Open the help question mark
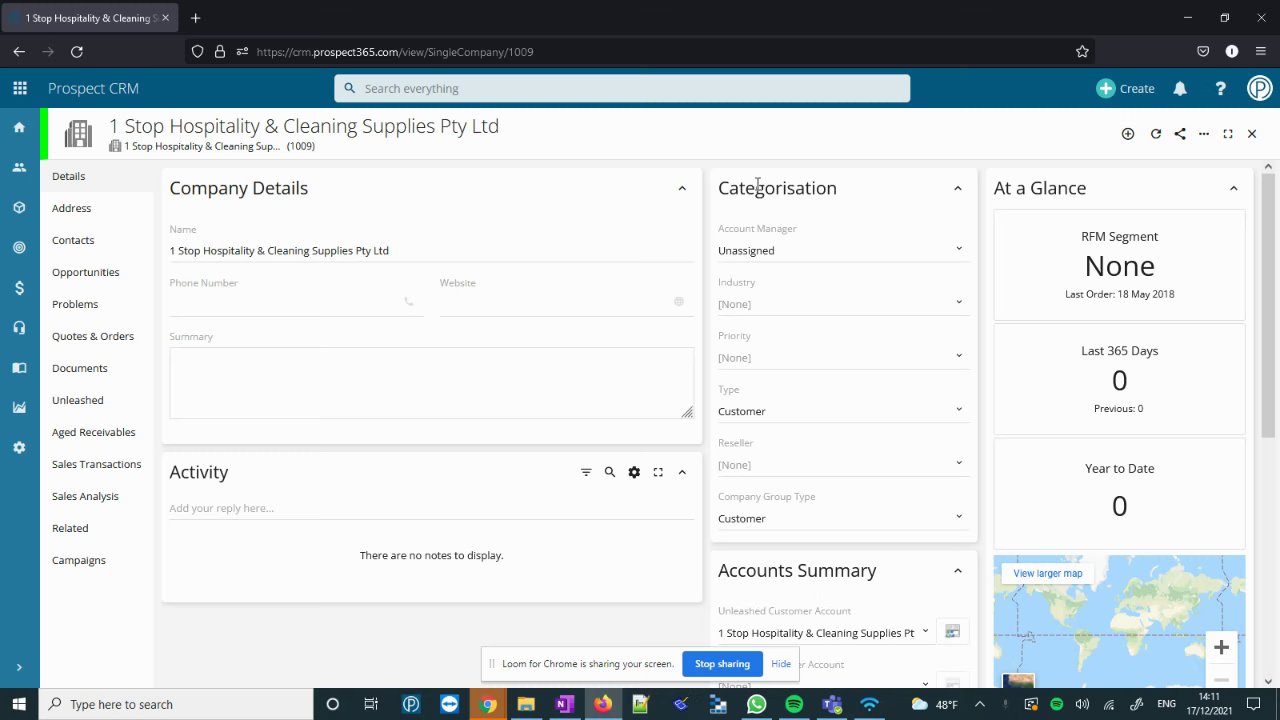The image size is (1280, 720). (1220, 88)
